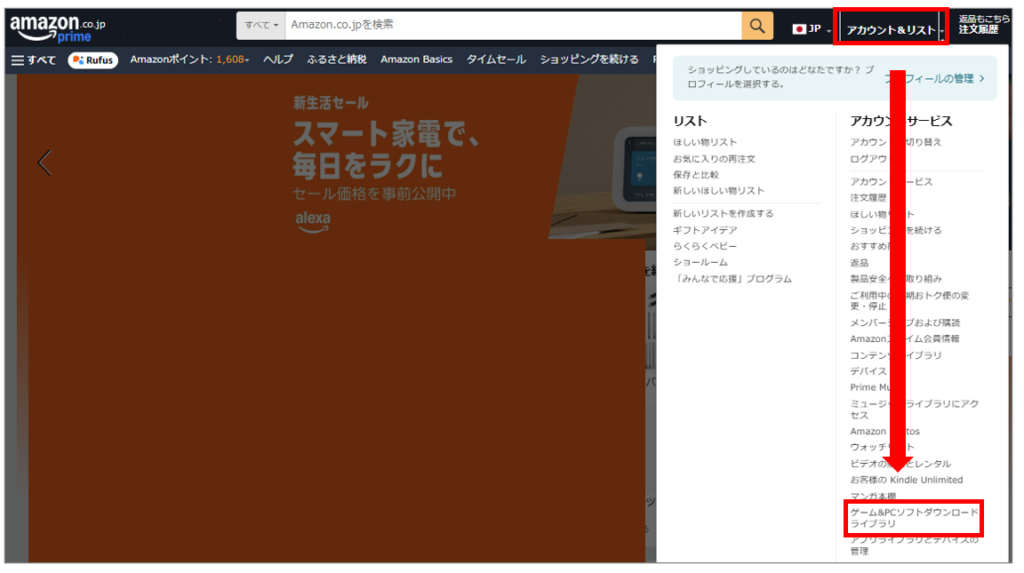Open らくらくベビー
Screen dimensions: 1024x573
[x=705, y=246]
